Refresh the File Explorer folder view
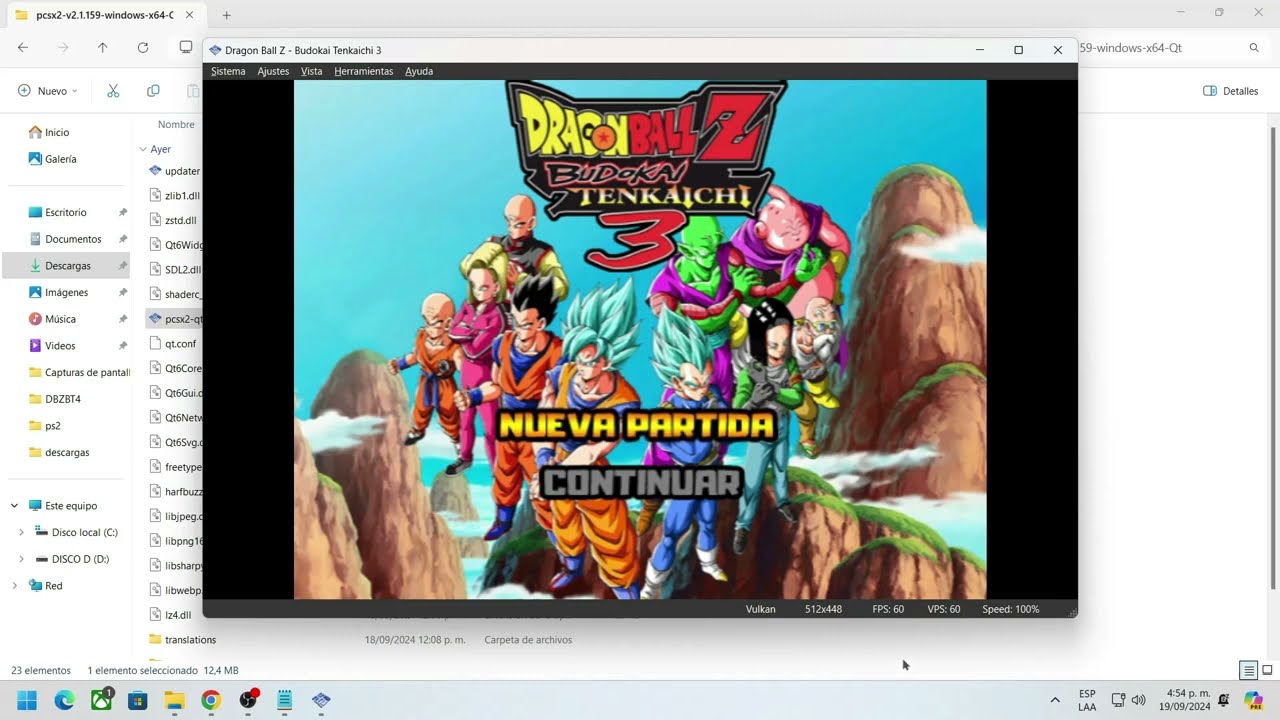Viewport: 1280px width, 720px height. point(143,47)
